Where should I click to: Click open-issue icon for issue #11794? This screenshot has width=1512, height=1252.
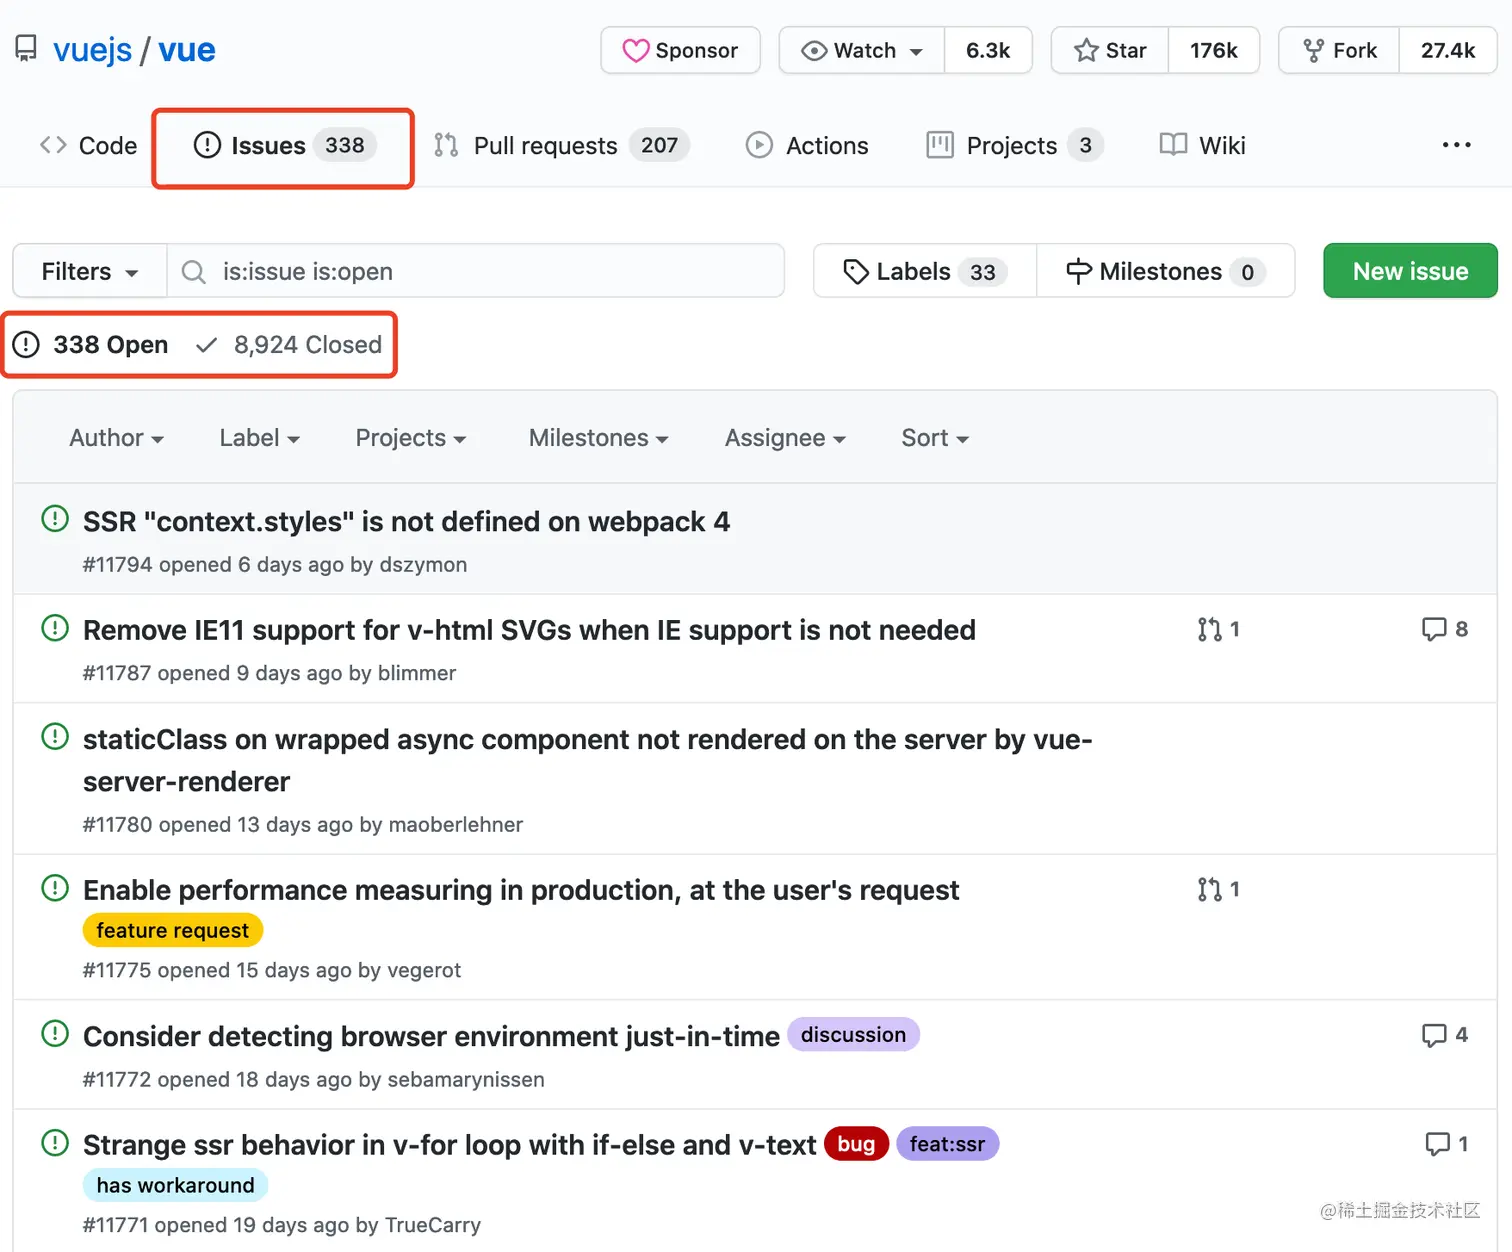pyautogui.click(x=55, y=519)
